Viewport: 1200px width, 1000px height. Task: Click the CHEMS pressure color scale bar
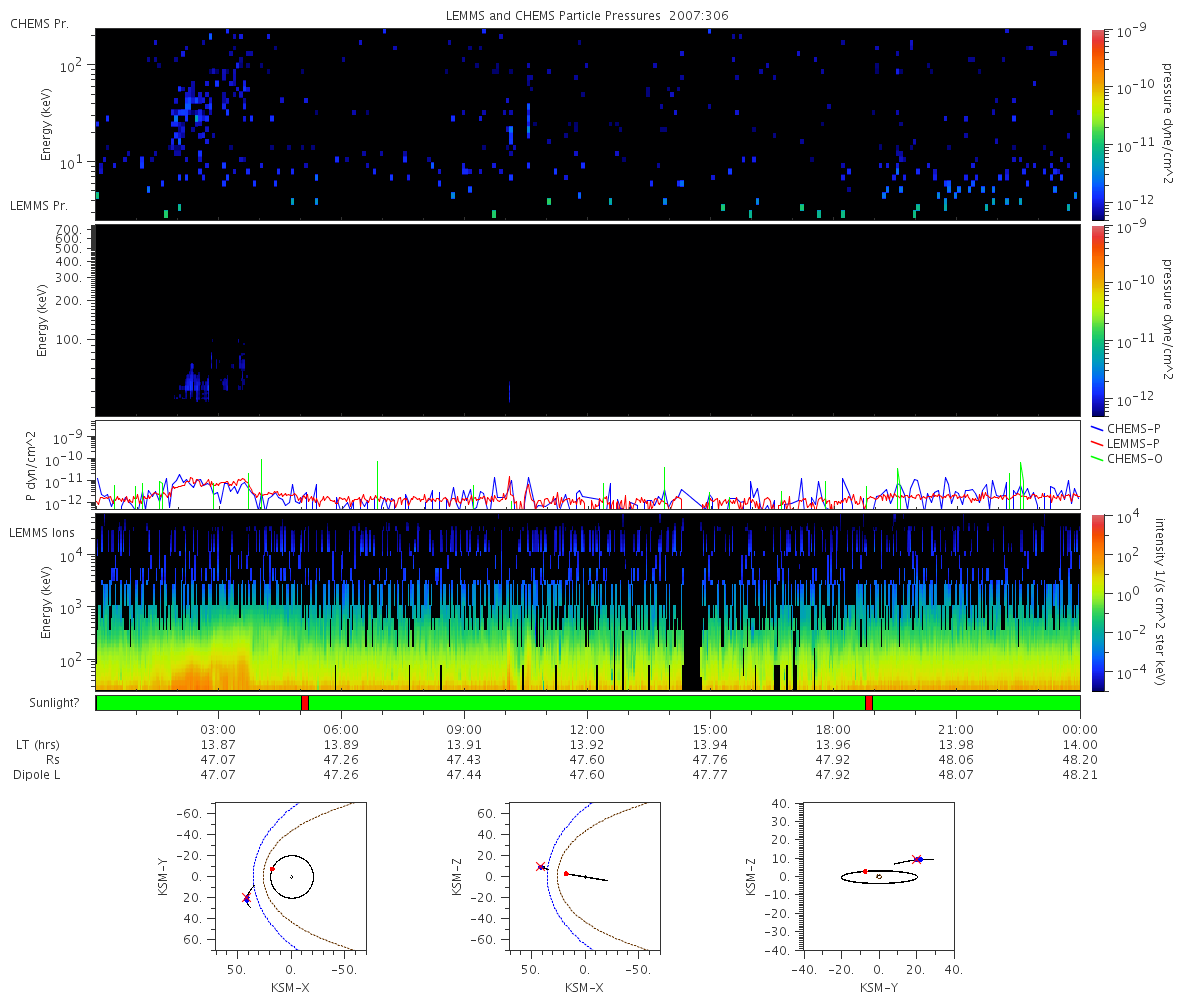tap(1097, 122)
